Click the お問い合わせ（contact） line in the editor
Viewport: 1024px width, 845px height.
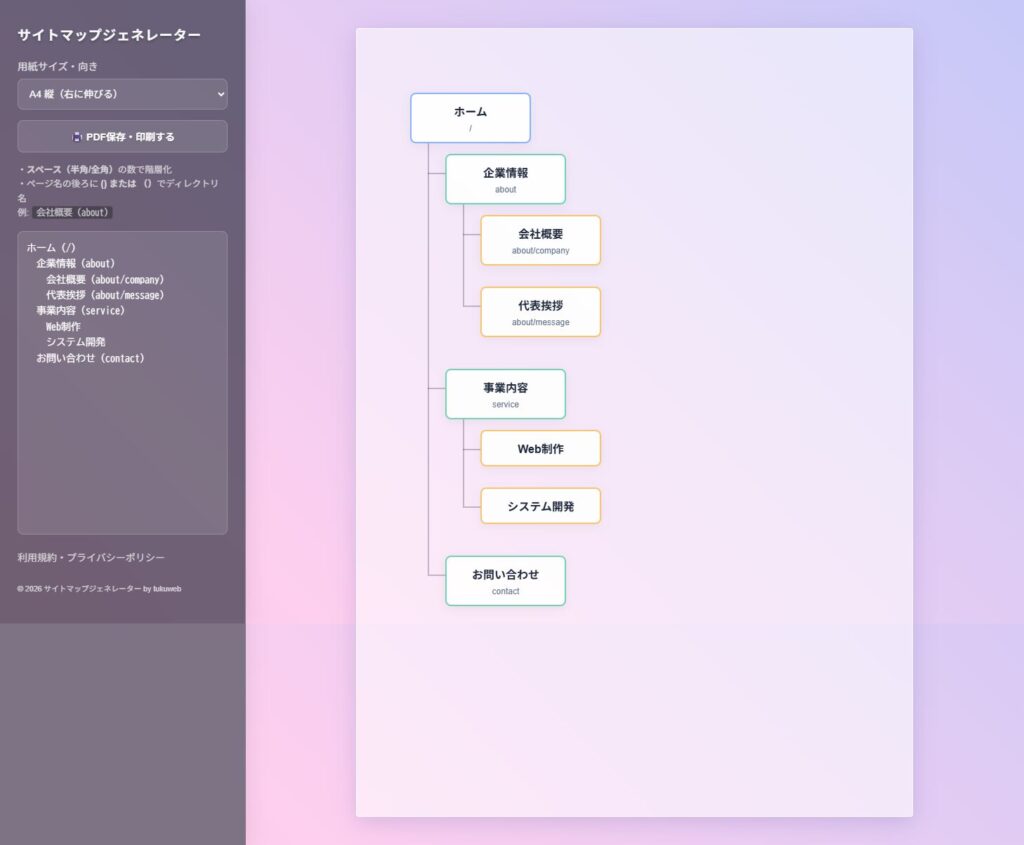point(90,358)
